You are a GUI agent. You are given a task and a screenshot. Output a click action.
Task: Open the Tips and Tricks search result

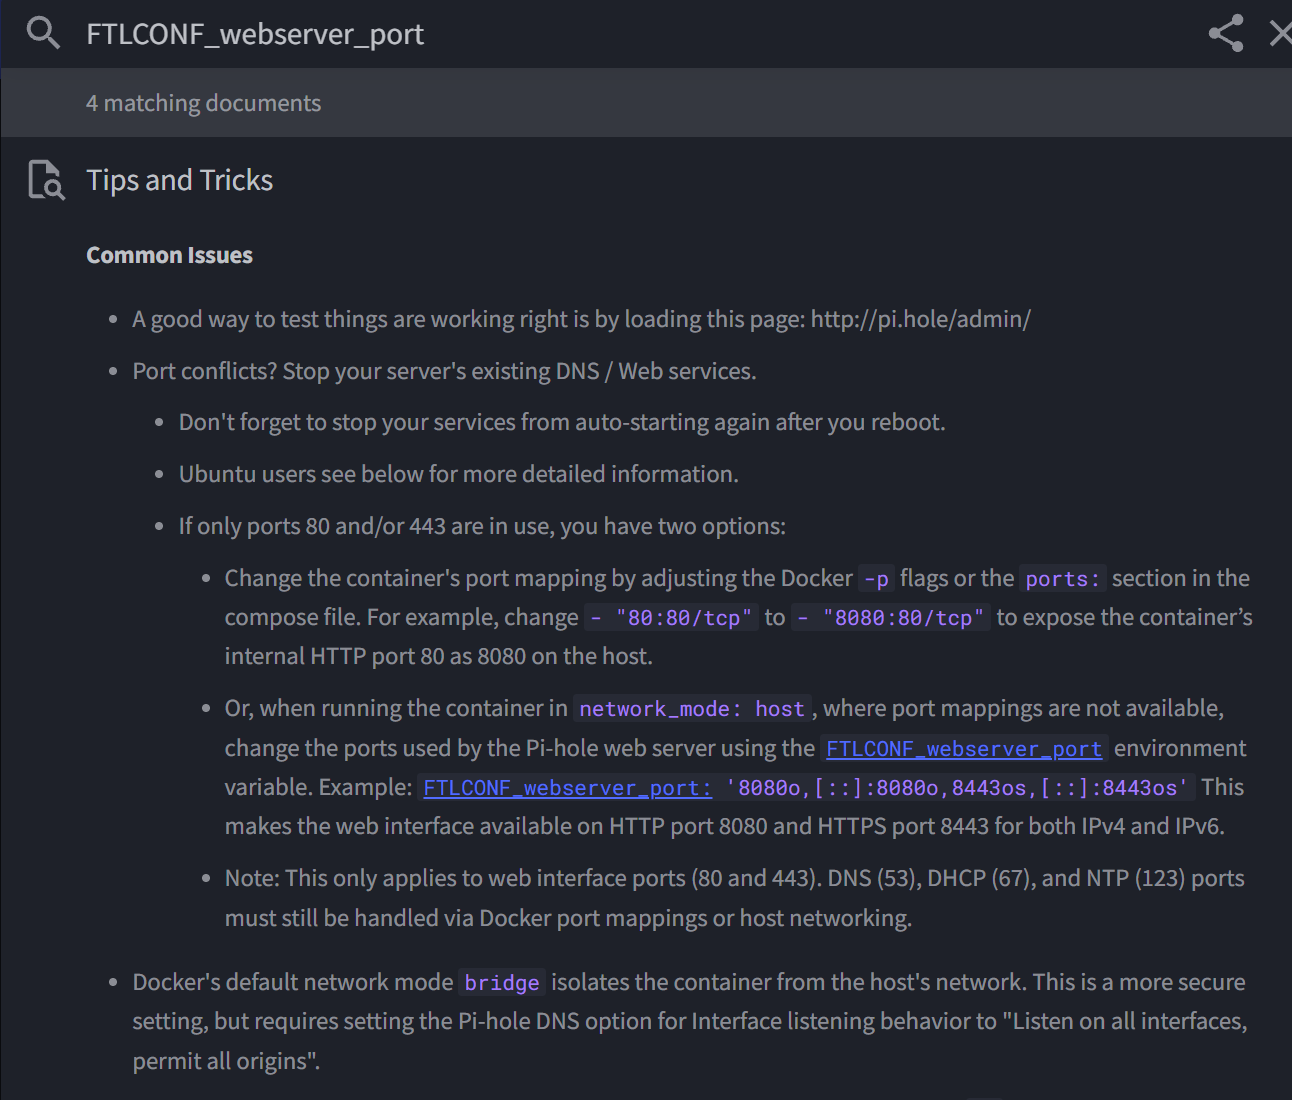(x=180, y=180)
